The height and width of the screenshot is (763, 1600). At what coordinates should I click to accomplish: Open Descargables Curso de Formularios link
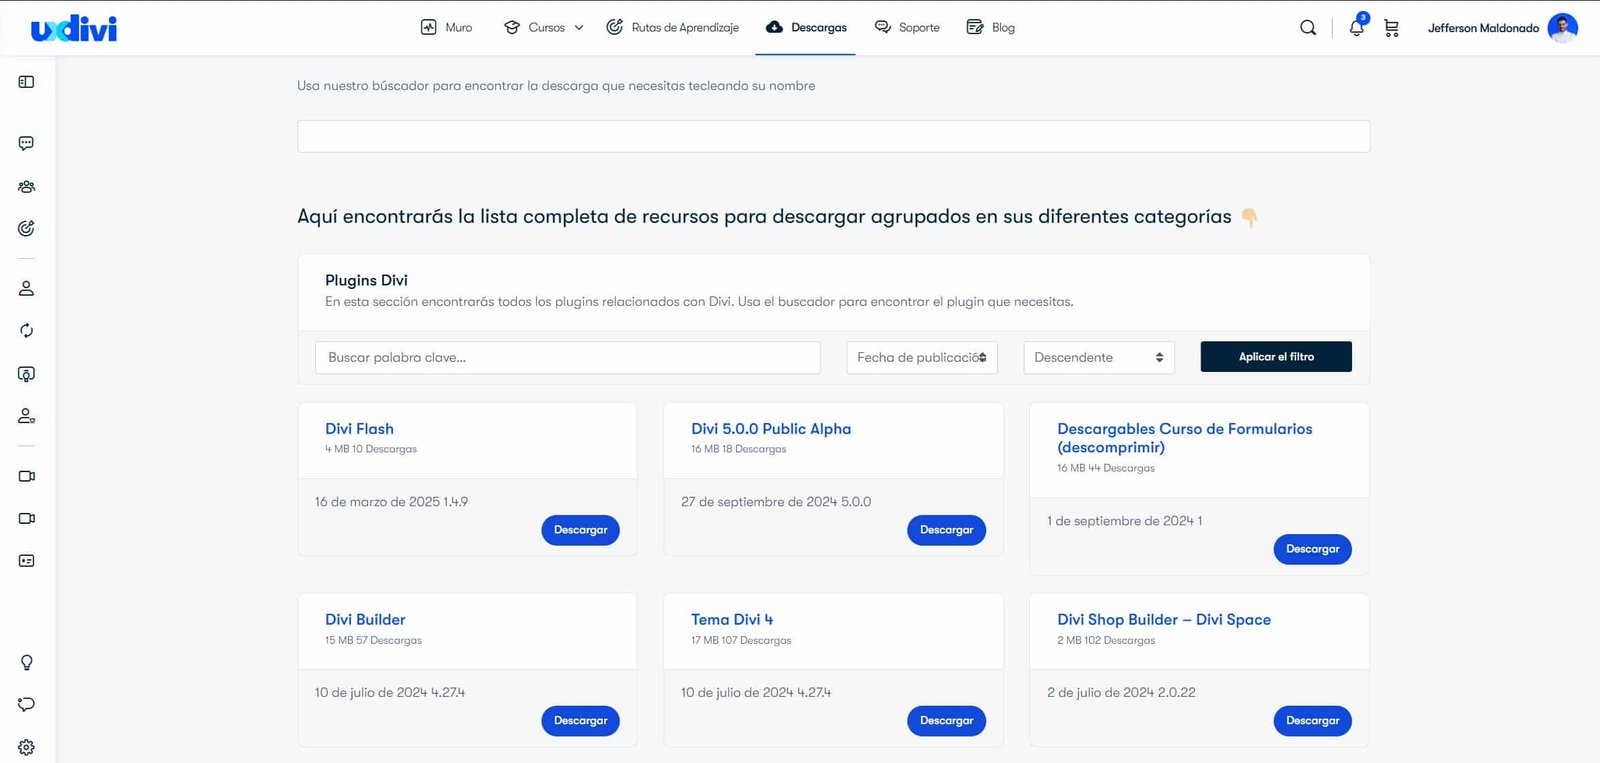pos(1185,438)
